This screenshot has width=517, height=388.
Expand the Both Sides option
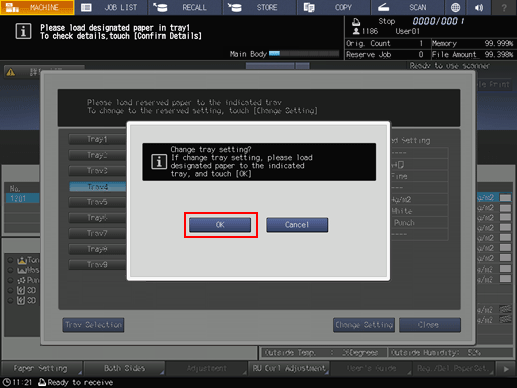tap(124, 368)
